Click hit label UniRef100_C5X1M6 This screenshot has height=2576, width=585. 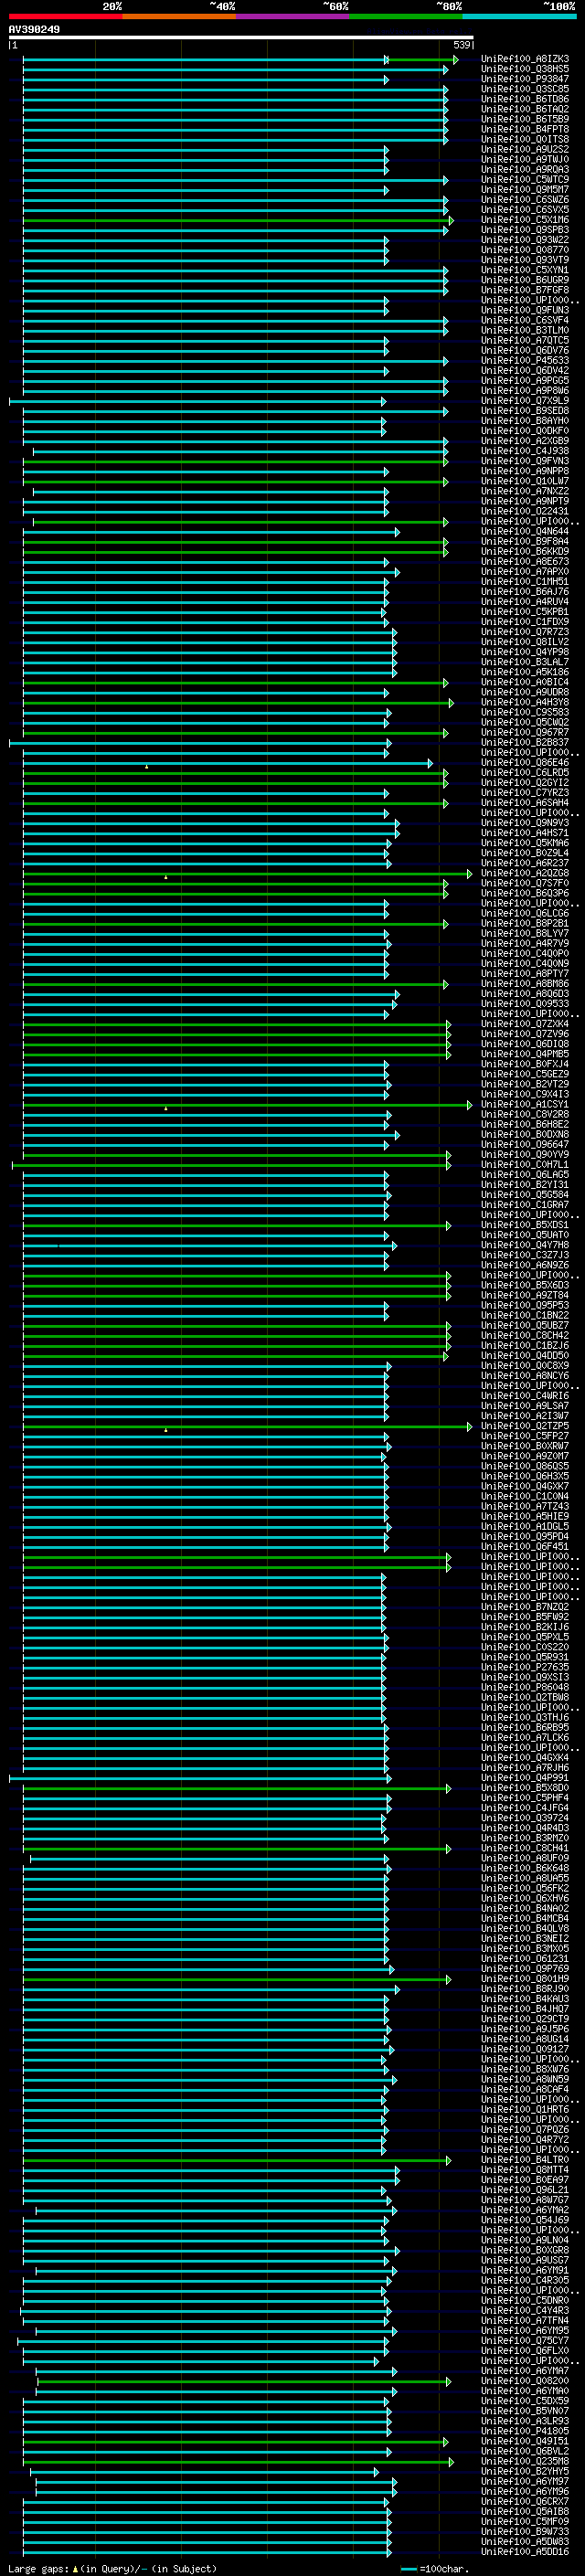click(525, 220)
